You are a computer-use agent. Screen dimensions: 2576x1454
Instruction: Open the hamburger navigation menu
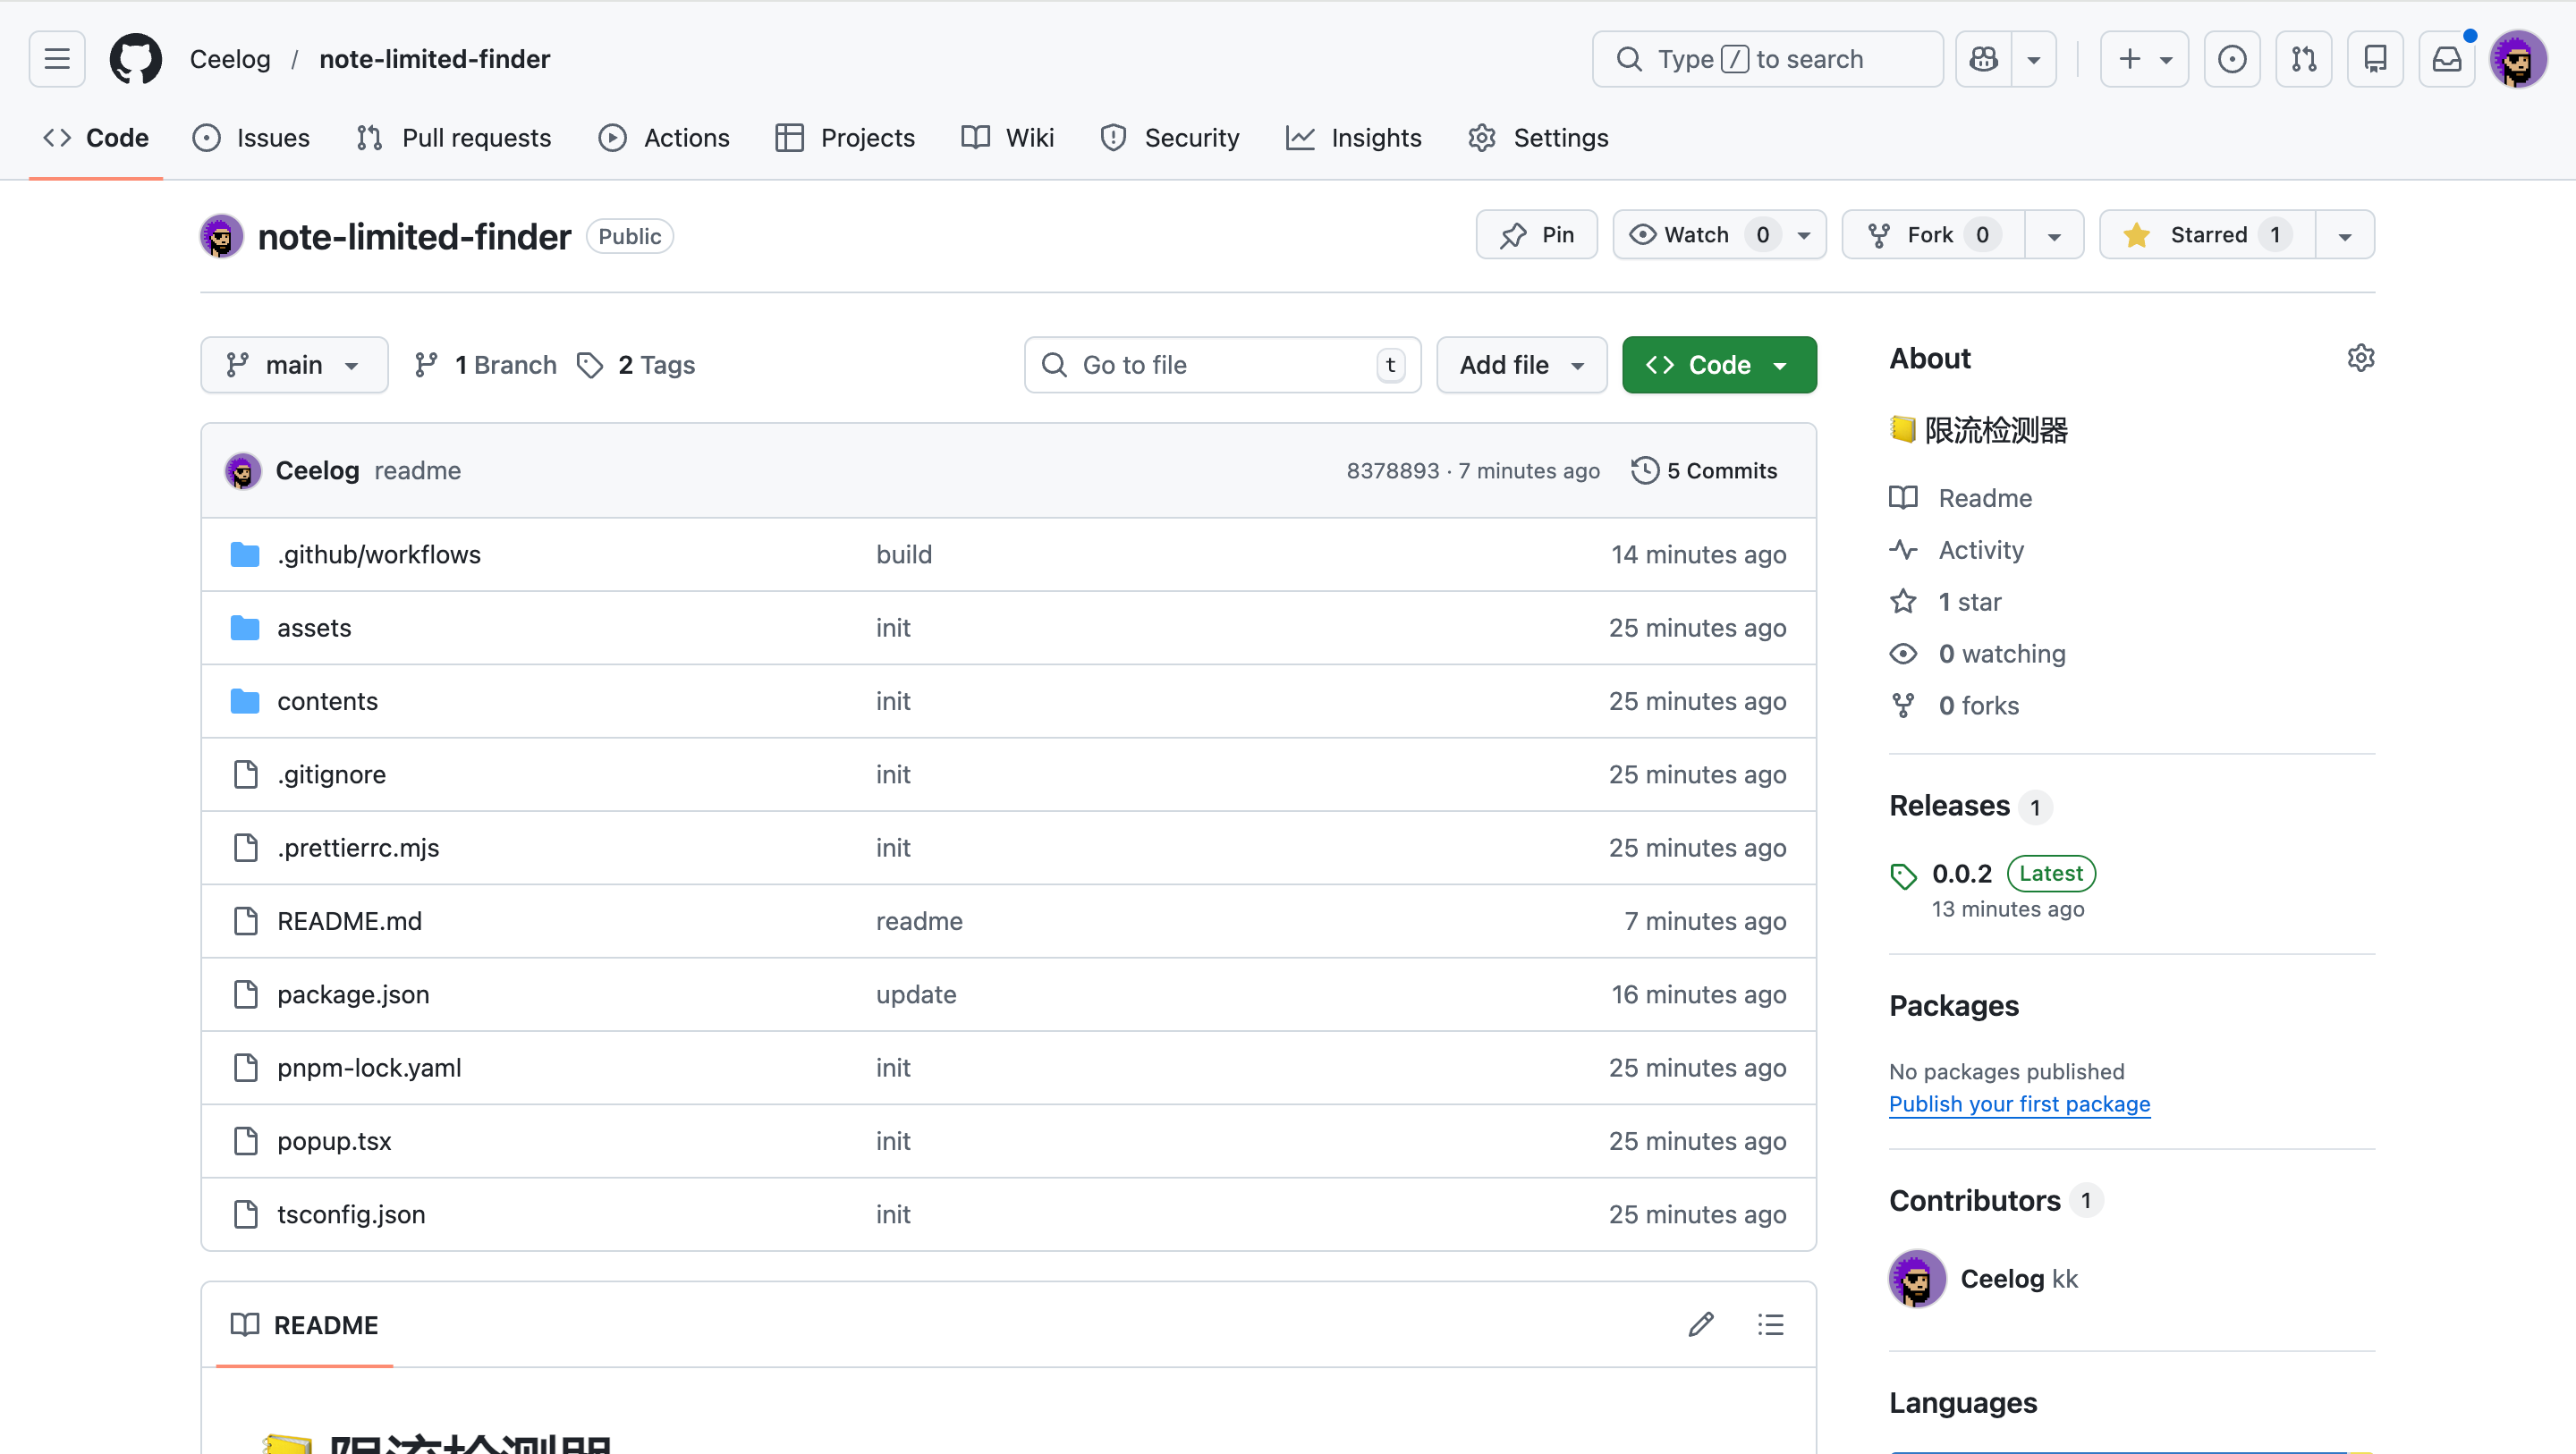tap(57, 59)
